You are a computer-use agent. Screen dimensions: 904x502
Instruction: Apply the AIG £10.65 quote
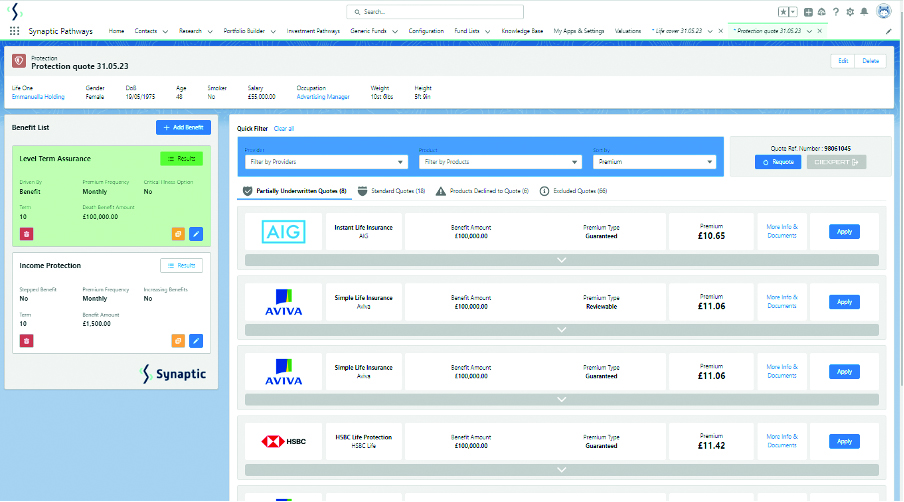[x=845, y=232]
